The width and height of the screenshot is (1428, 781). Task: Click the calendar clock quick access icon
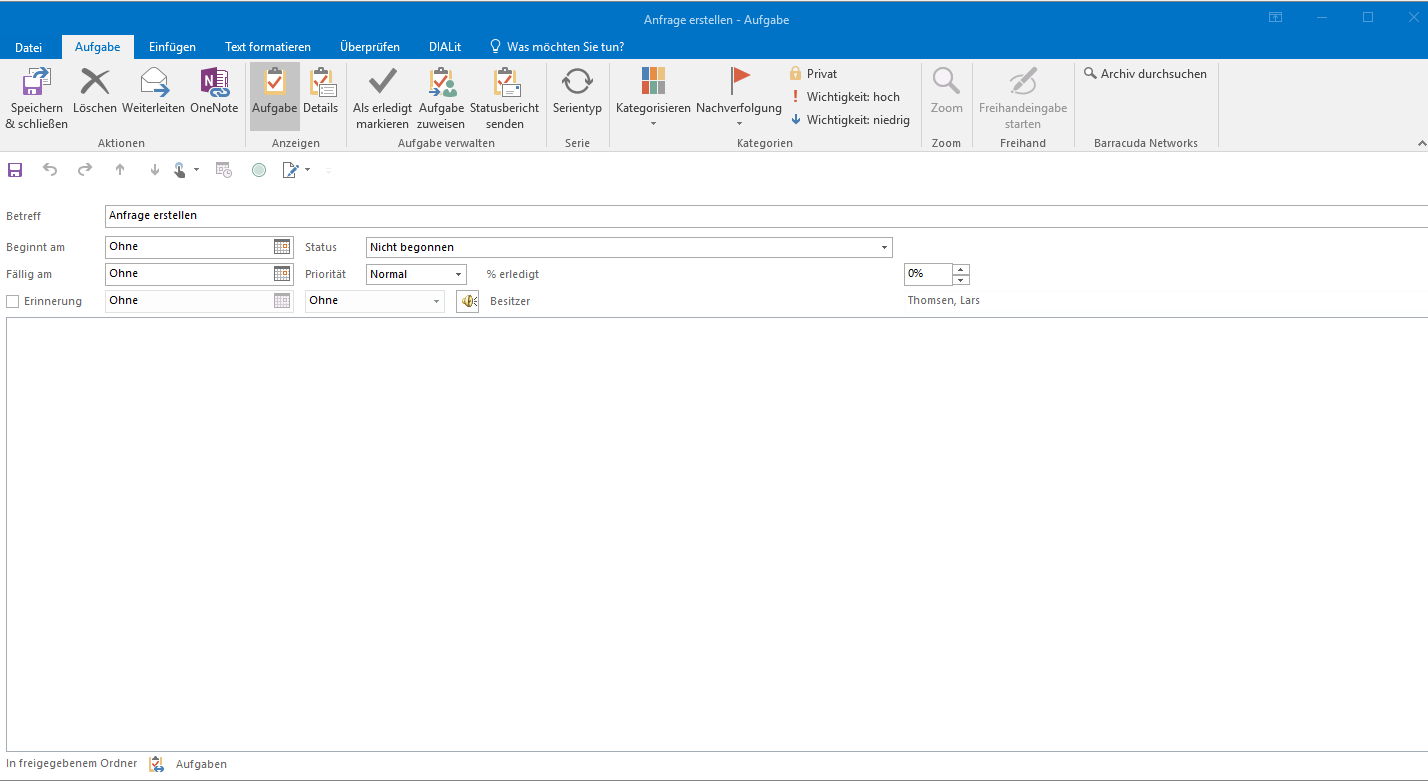(224, 170)
